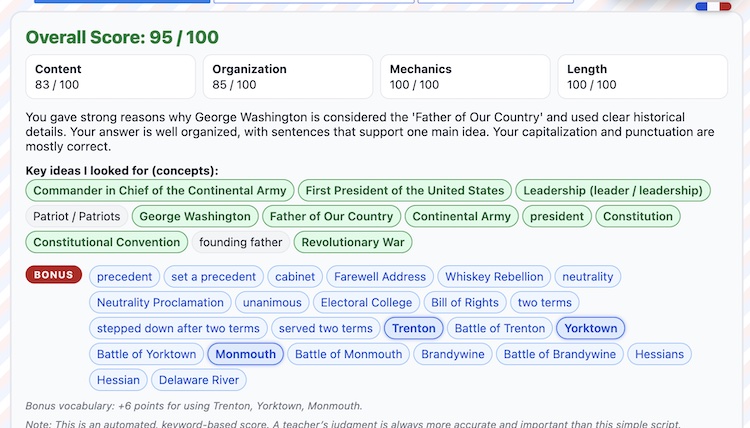Click the Constitutional Convention concept chip
The width and height of the screenshot is (750, 428).
pyautogui.click(x=106, y=242)
